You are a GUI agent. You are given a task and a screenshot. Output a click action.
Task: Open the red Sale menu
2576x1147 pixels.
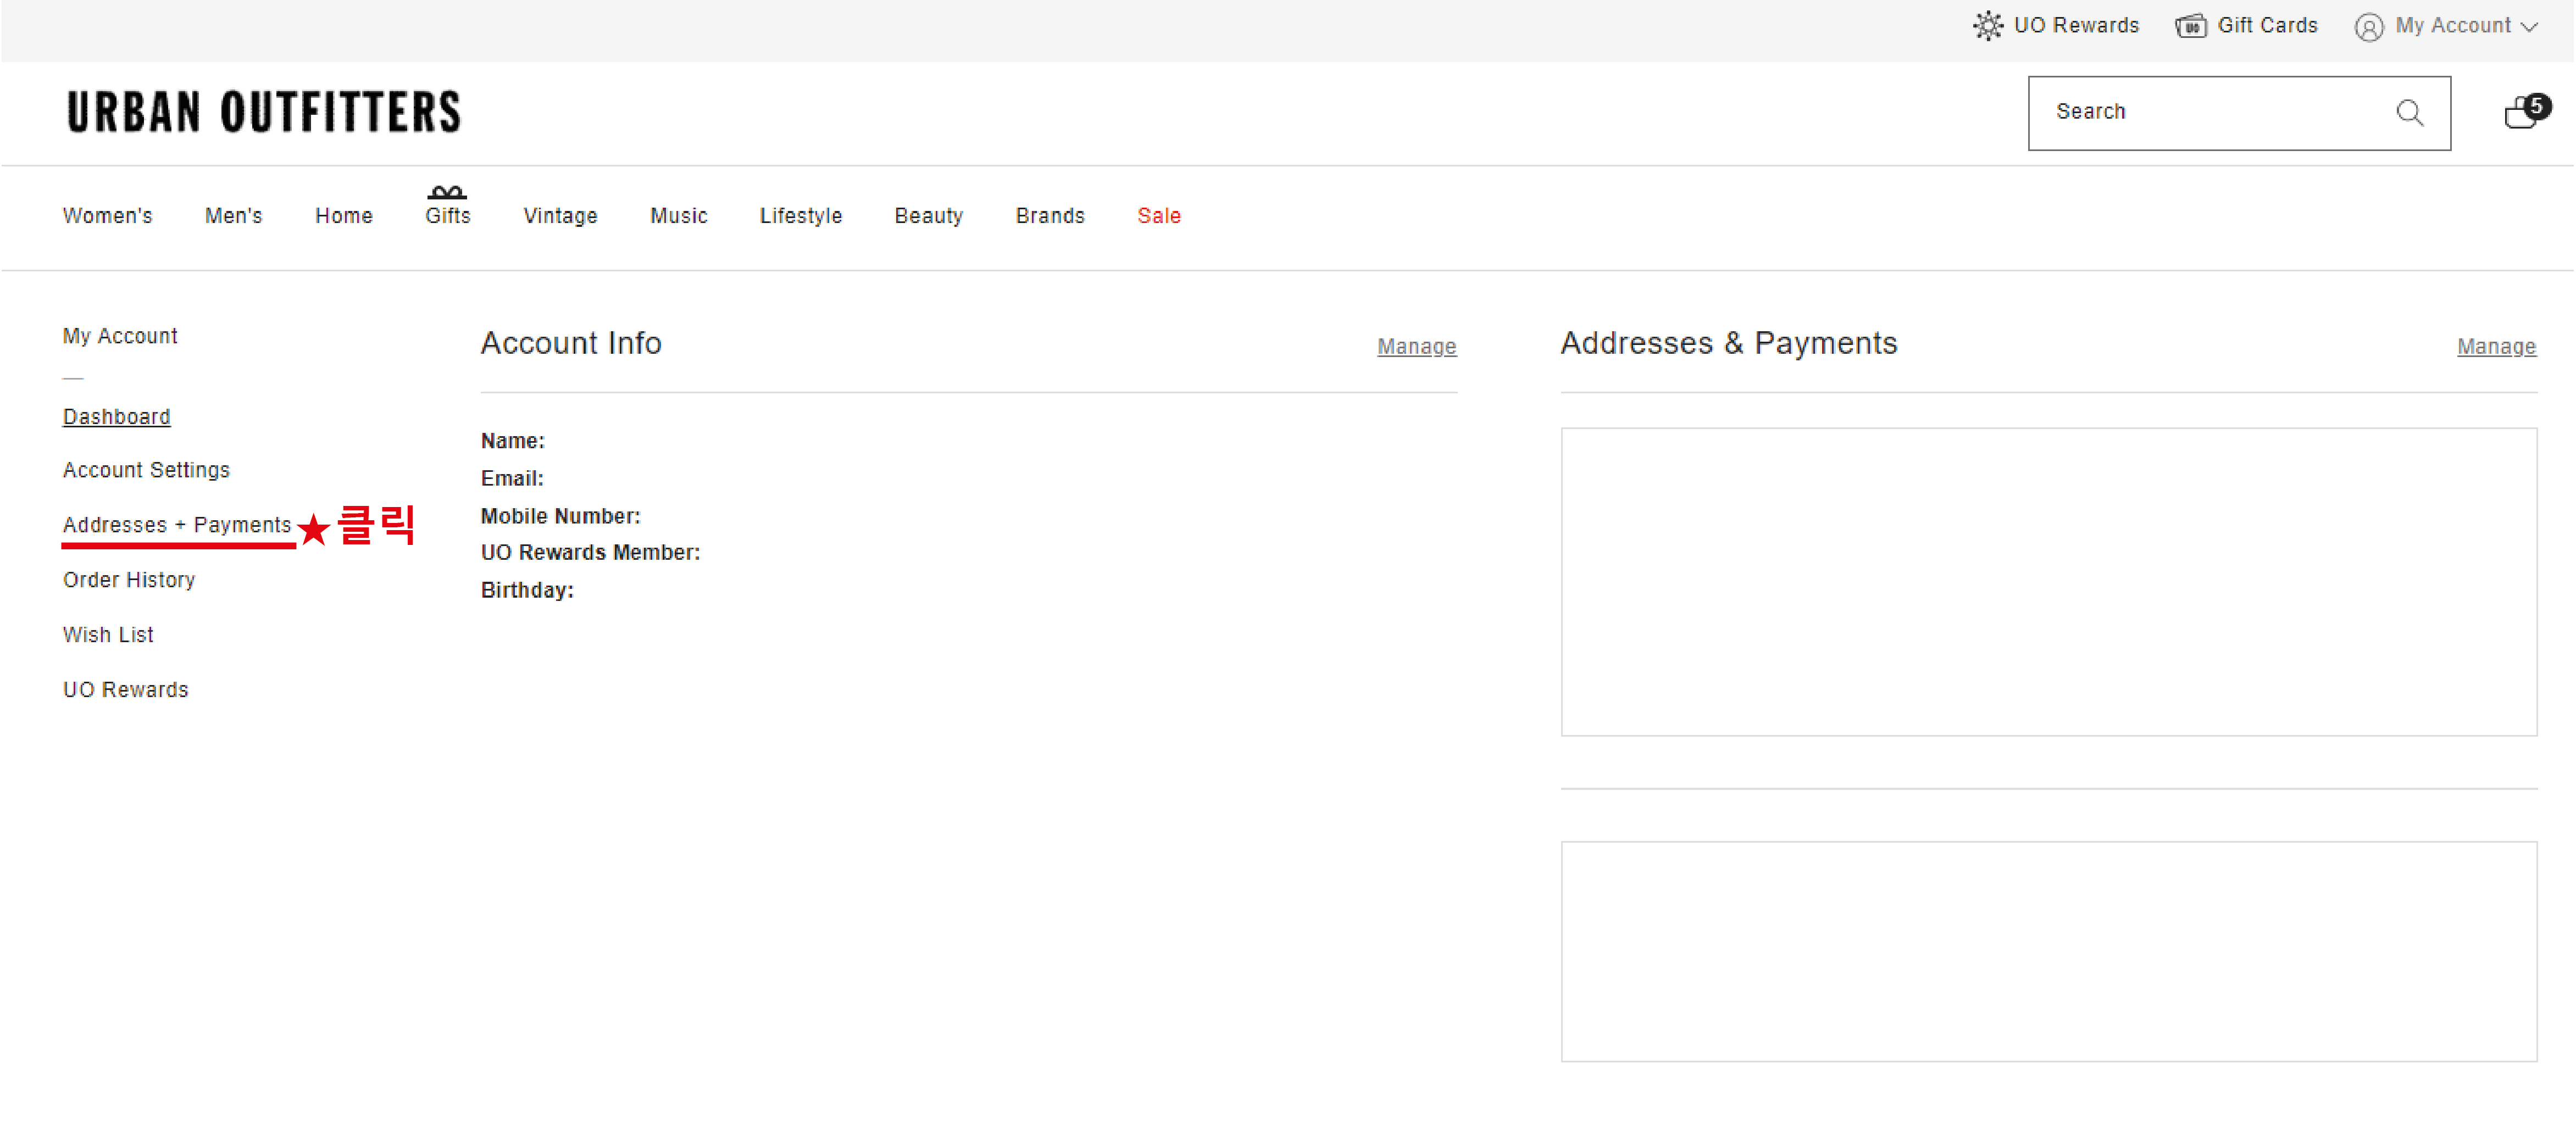tap(1159, 216)
